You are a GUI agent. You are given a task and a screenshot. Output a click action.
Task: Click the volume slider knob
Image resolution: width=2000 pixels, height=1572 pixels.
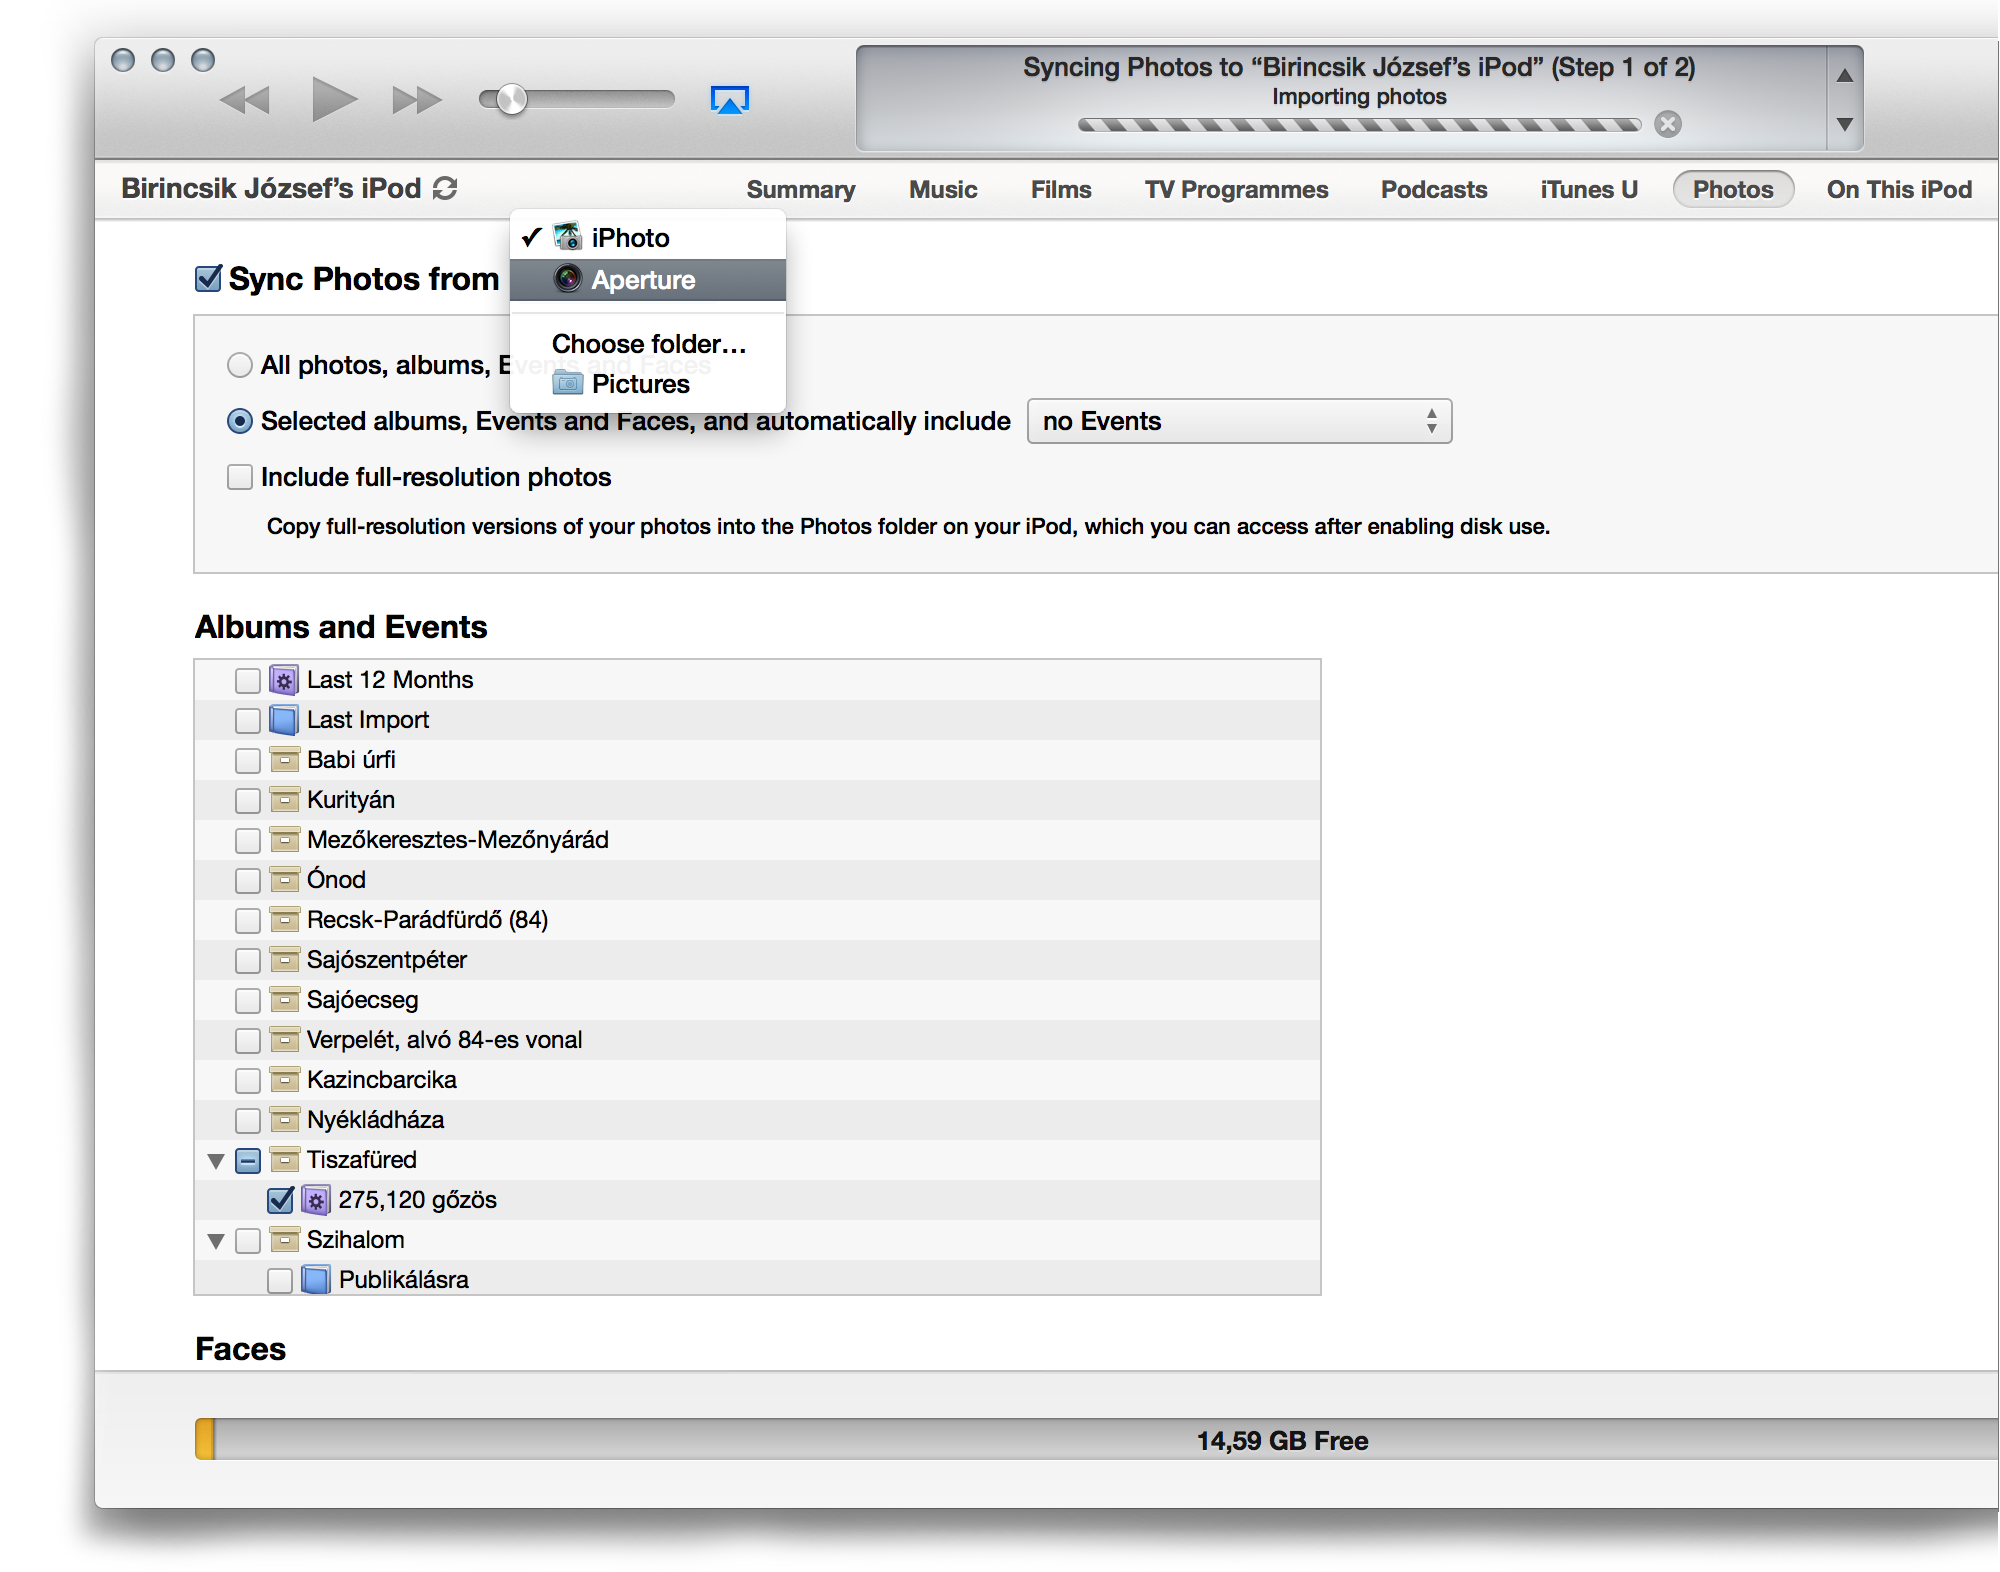512,99
